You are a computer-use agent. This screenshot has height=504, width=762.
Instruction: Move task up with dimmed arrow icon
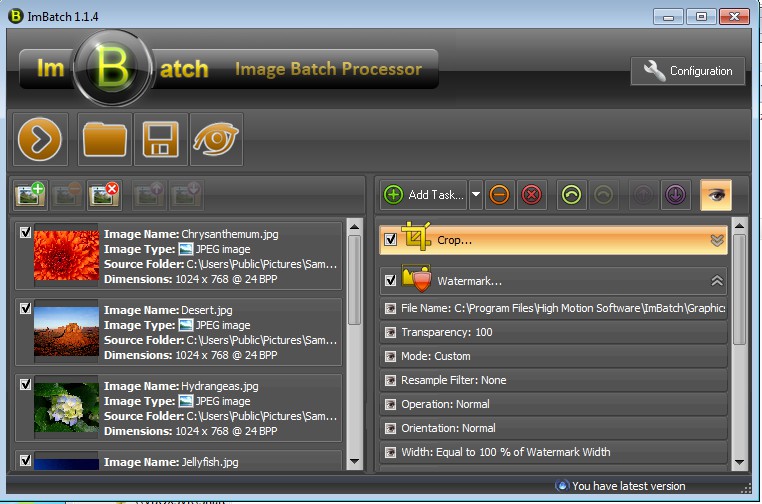pyautogui.click(x=643, y=195)
